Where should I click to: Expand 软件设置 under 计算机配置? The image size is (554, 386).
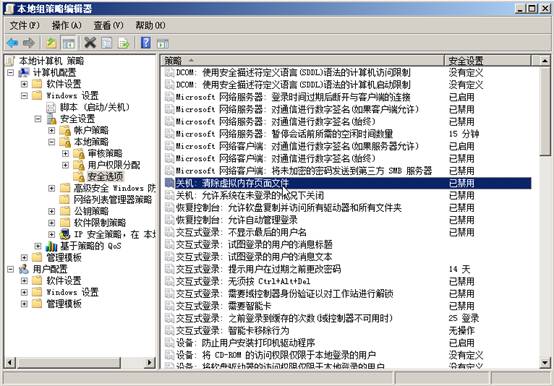point(24,84)
